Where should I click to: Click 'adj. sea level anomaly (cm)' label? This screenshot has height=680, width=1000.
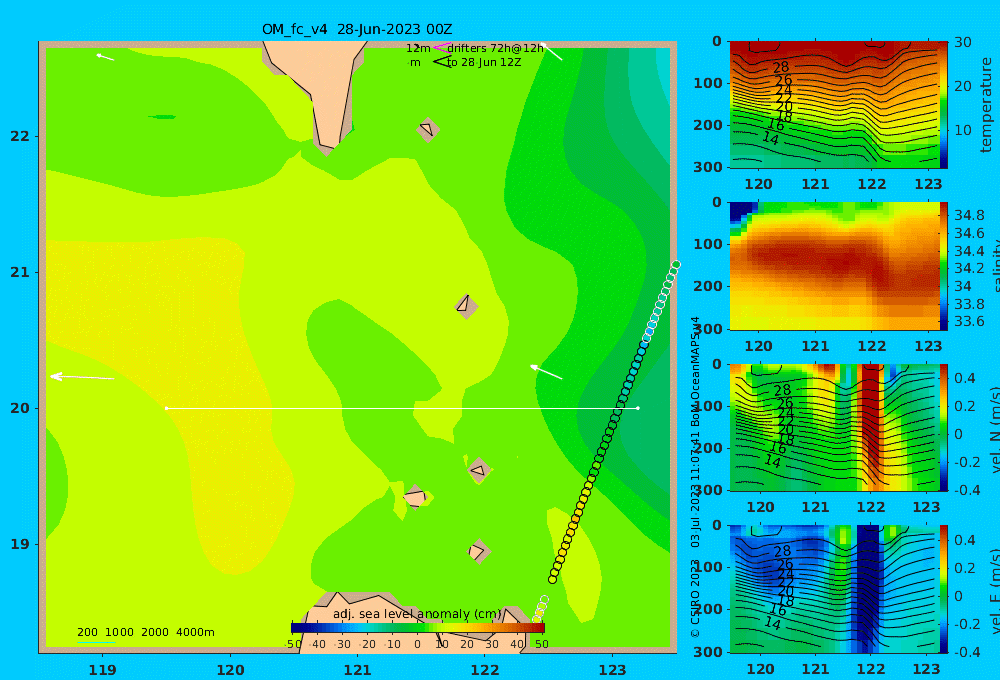coord(417,614)
